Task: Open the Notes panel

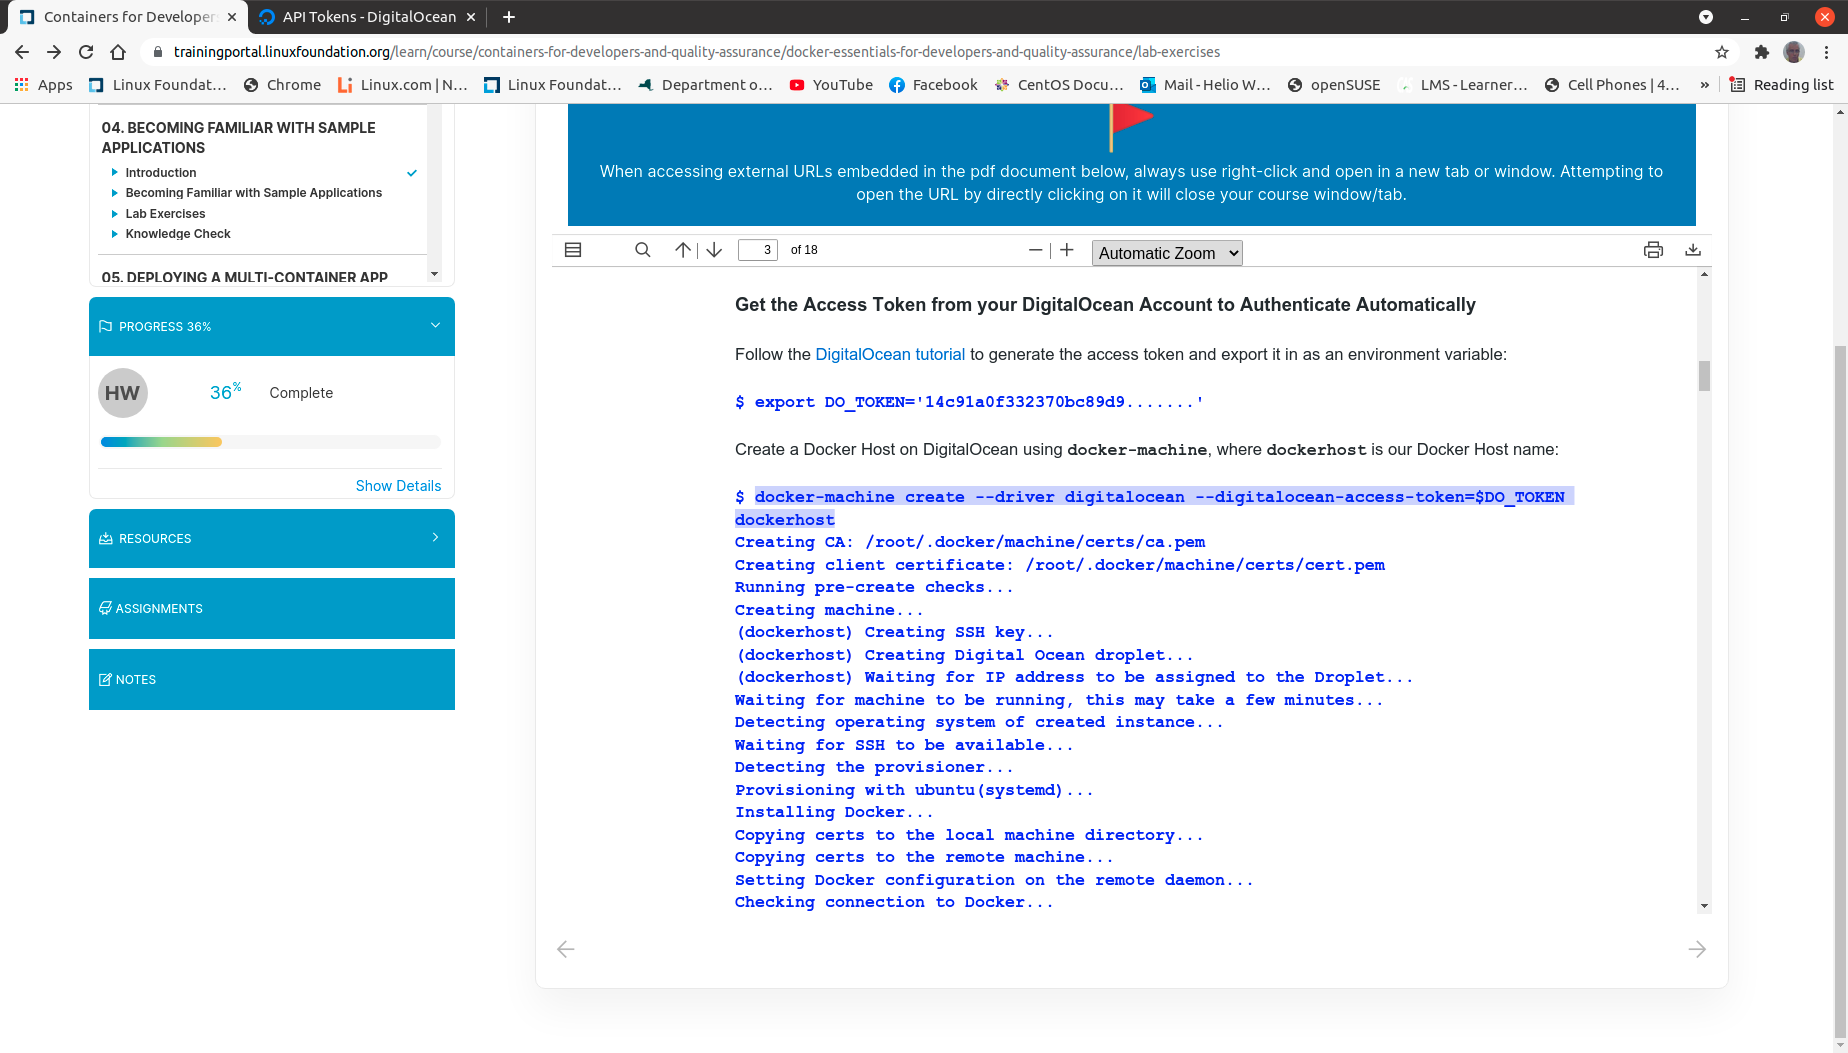Action: (272, 680)
